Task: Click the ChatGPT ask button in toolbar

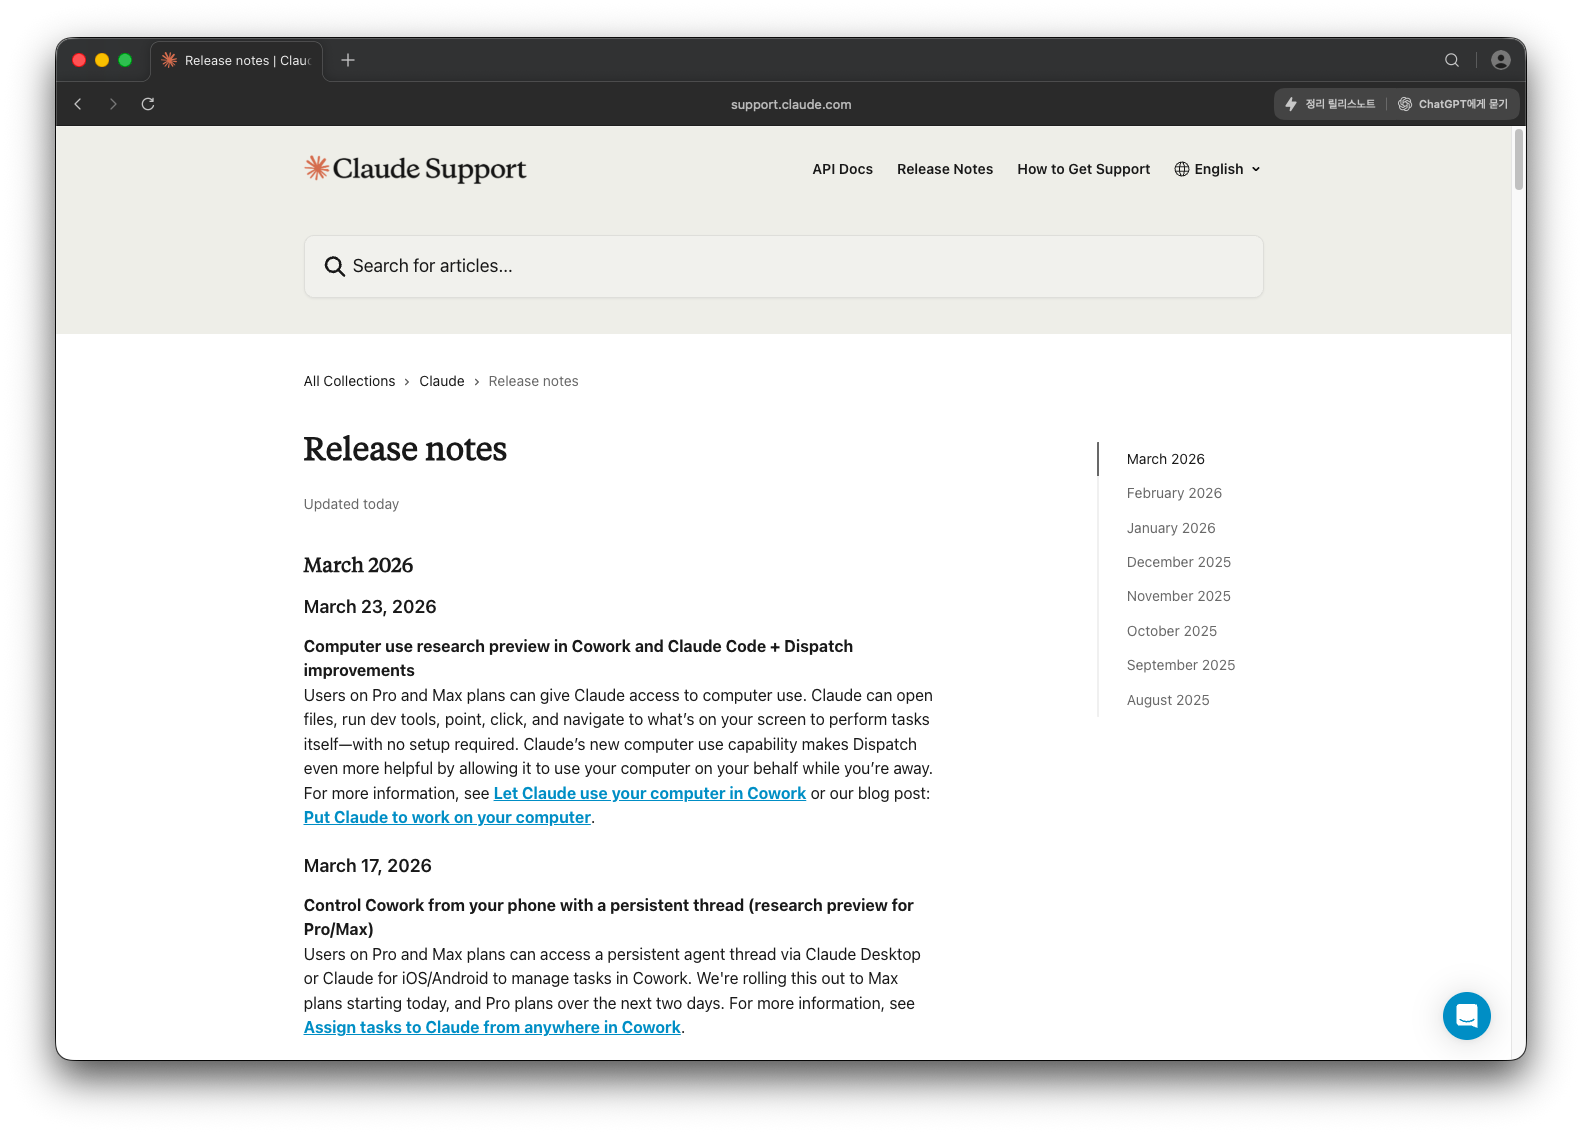Action: [1453, 104]
